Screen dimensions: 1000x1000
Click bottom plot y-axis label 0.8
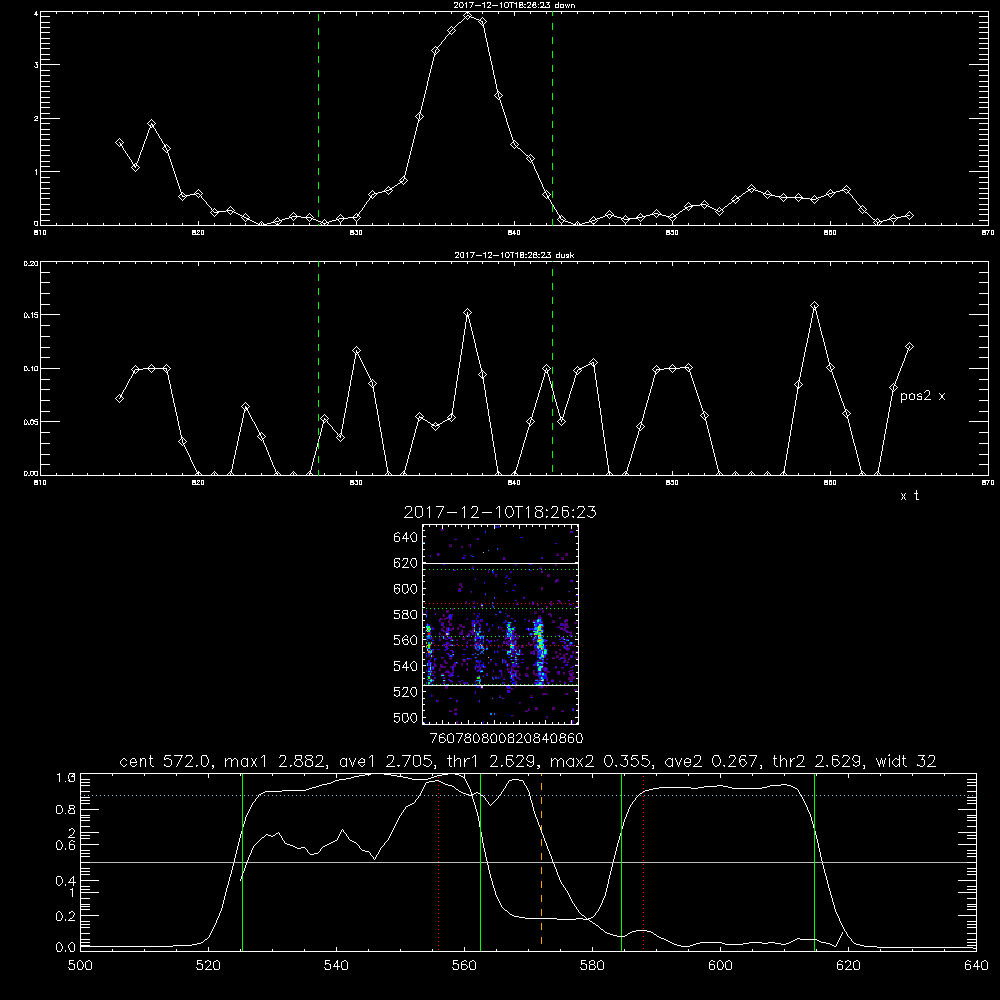(x=66, y=810)
